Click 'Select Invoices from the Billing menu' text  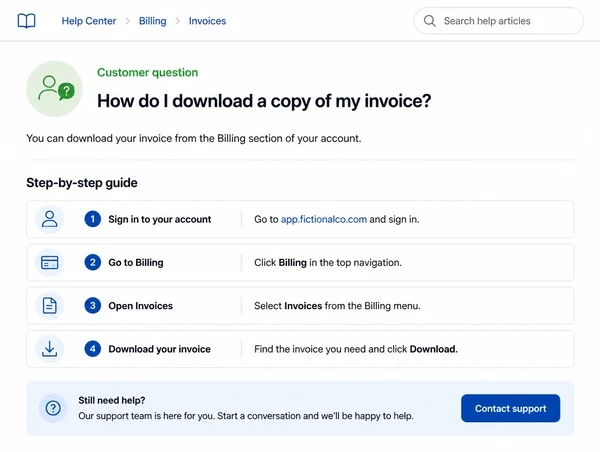click(337, 306)
